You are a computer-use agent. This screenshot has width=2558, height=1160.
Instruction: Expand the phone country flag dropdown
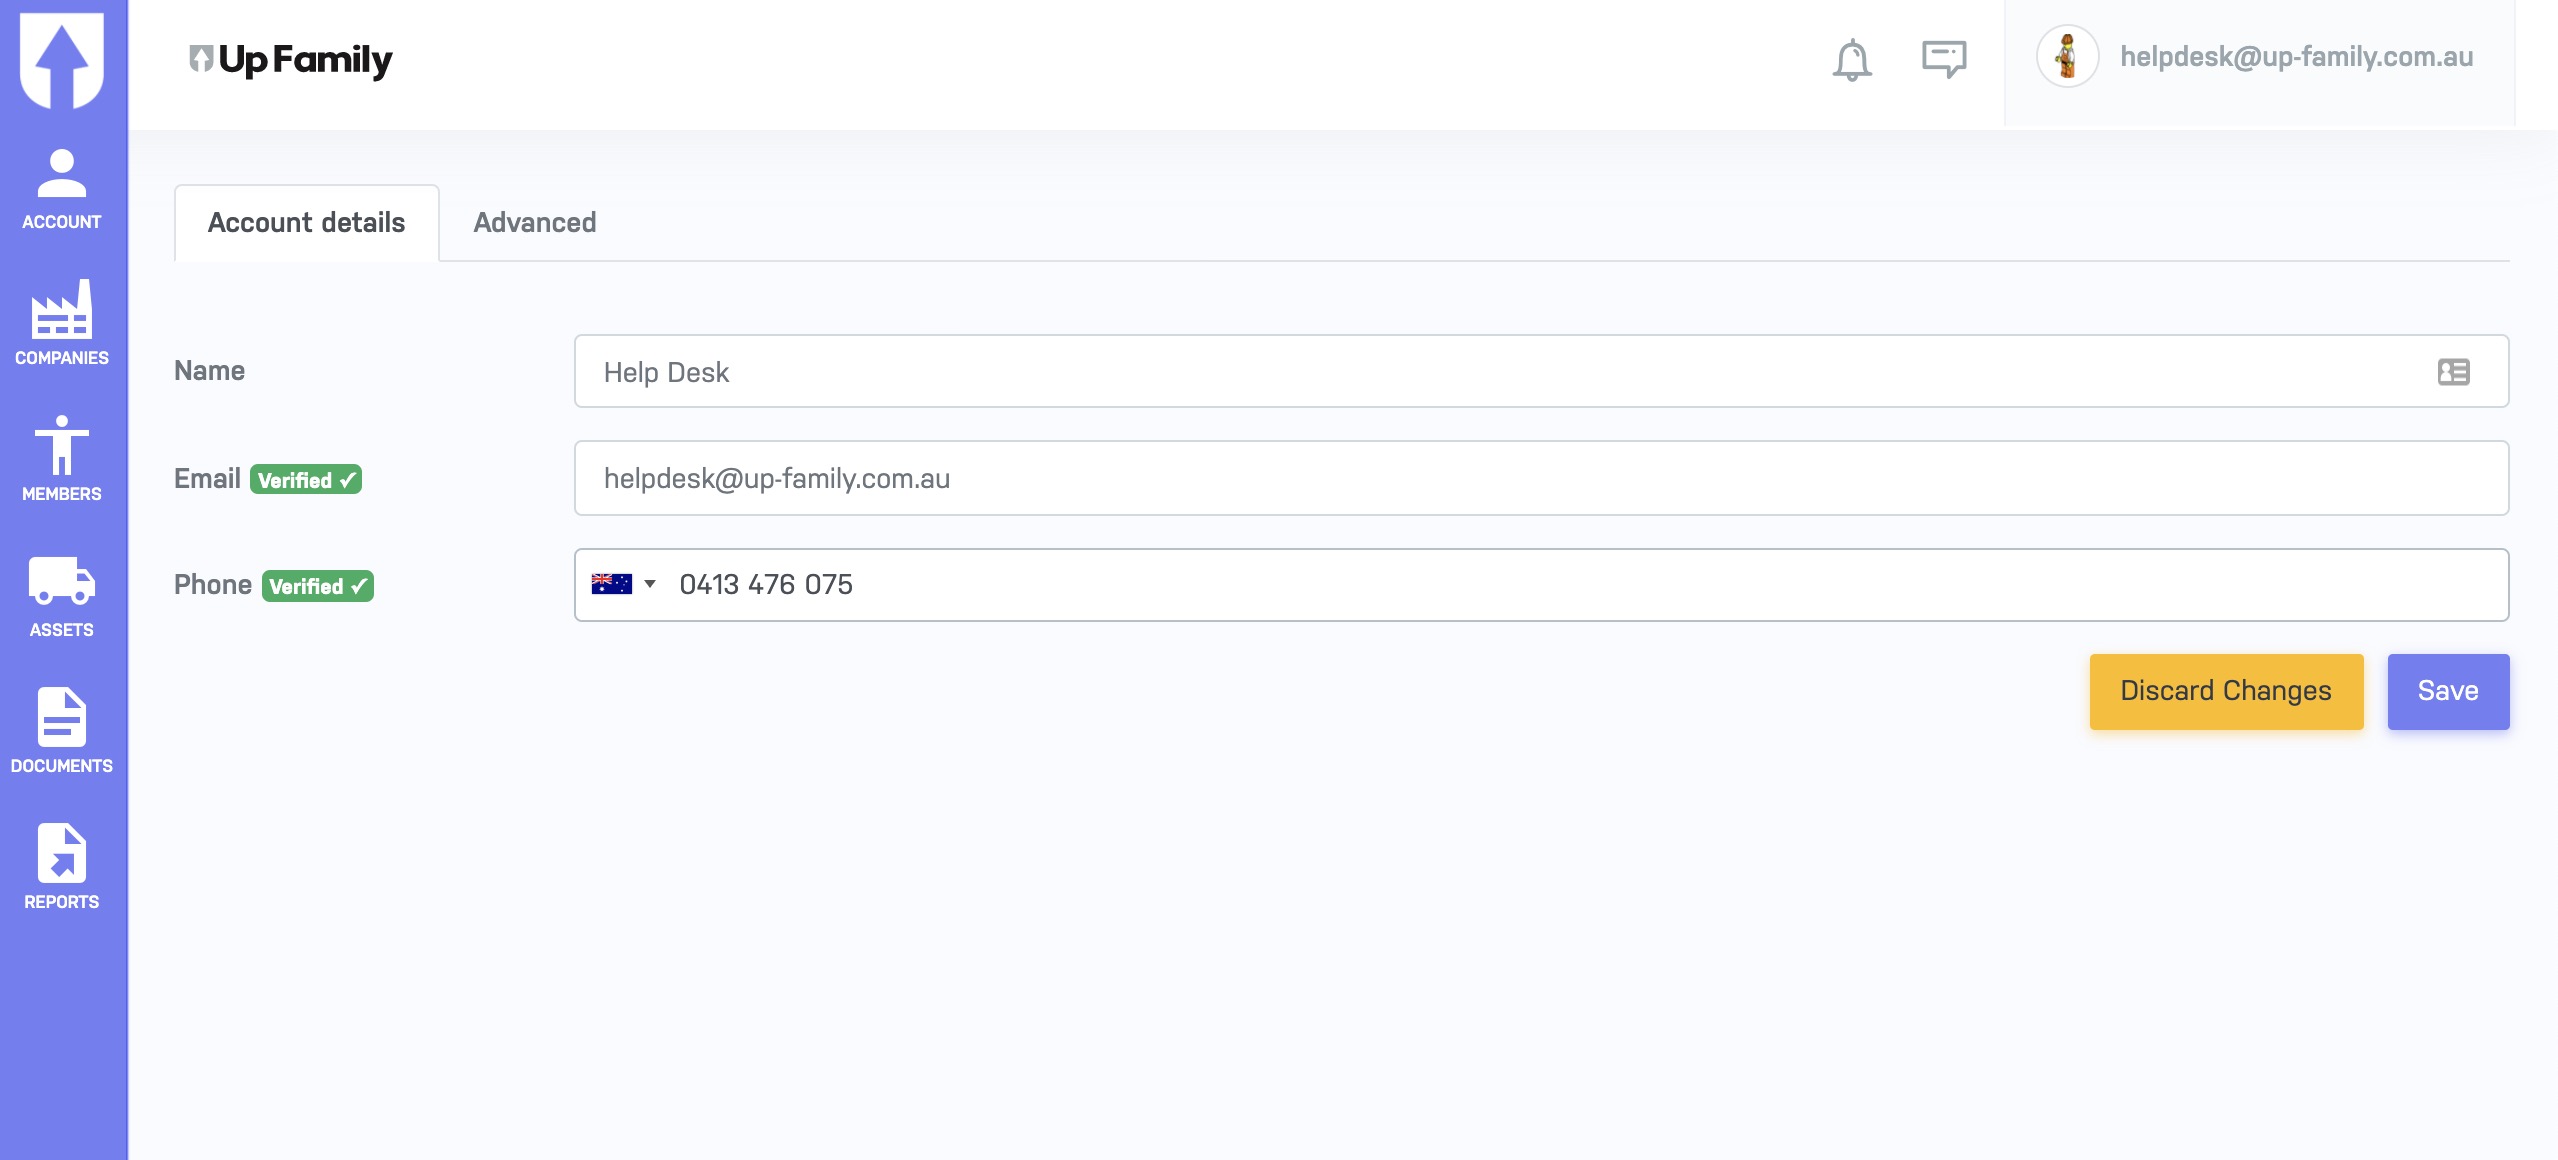point(623,584)
